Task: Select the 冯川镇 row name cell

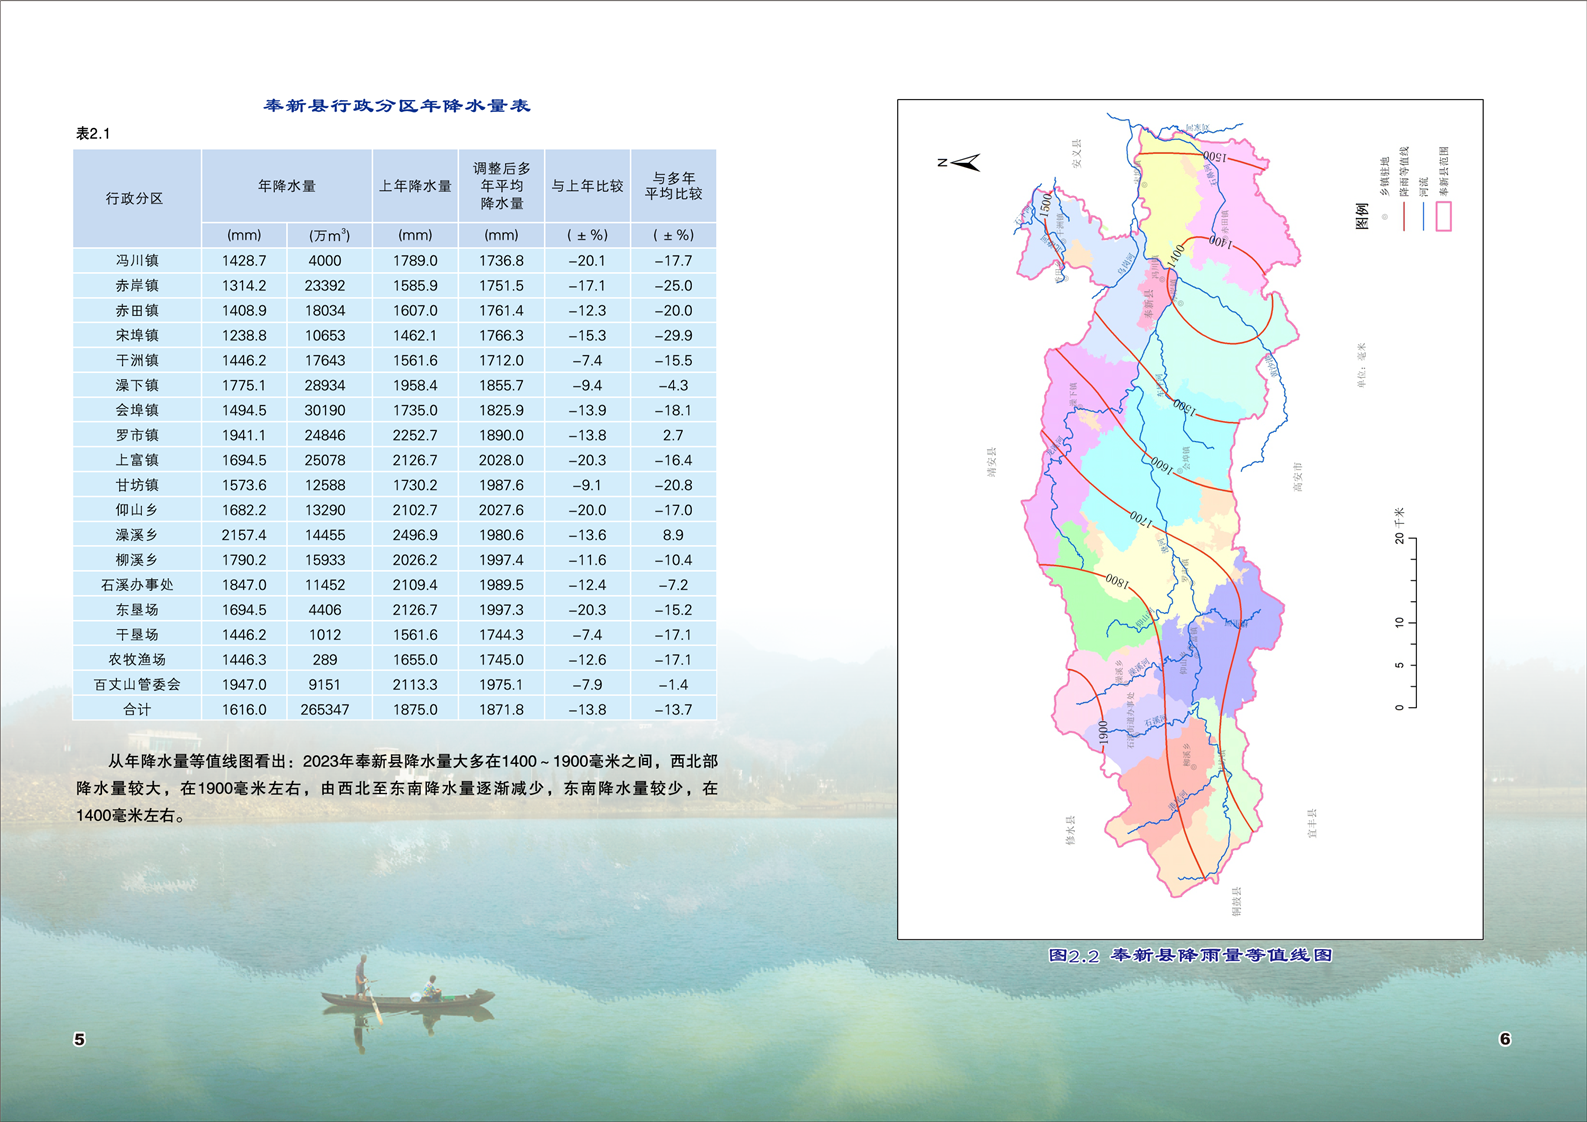Action: (136, 260)
